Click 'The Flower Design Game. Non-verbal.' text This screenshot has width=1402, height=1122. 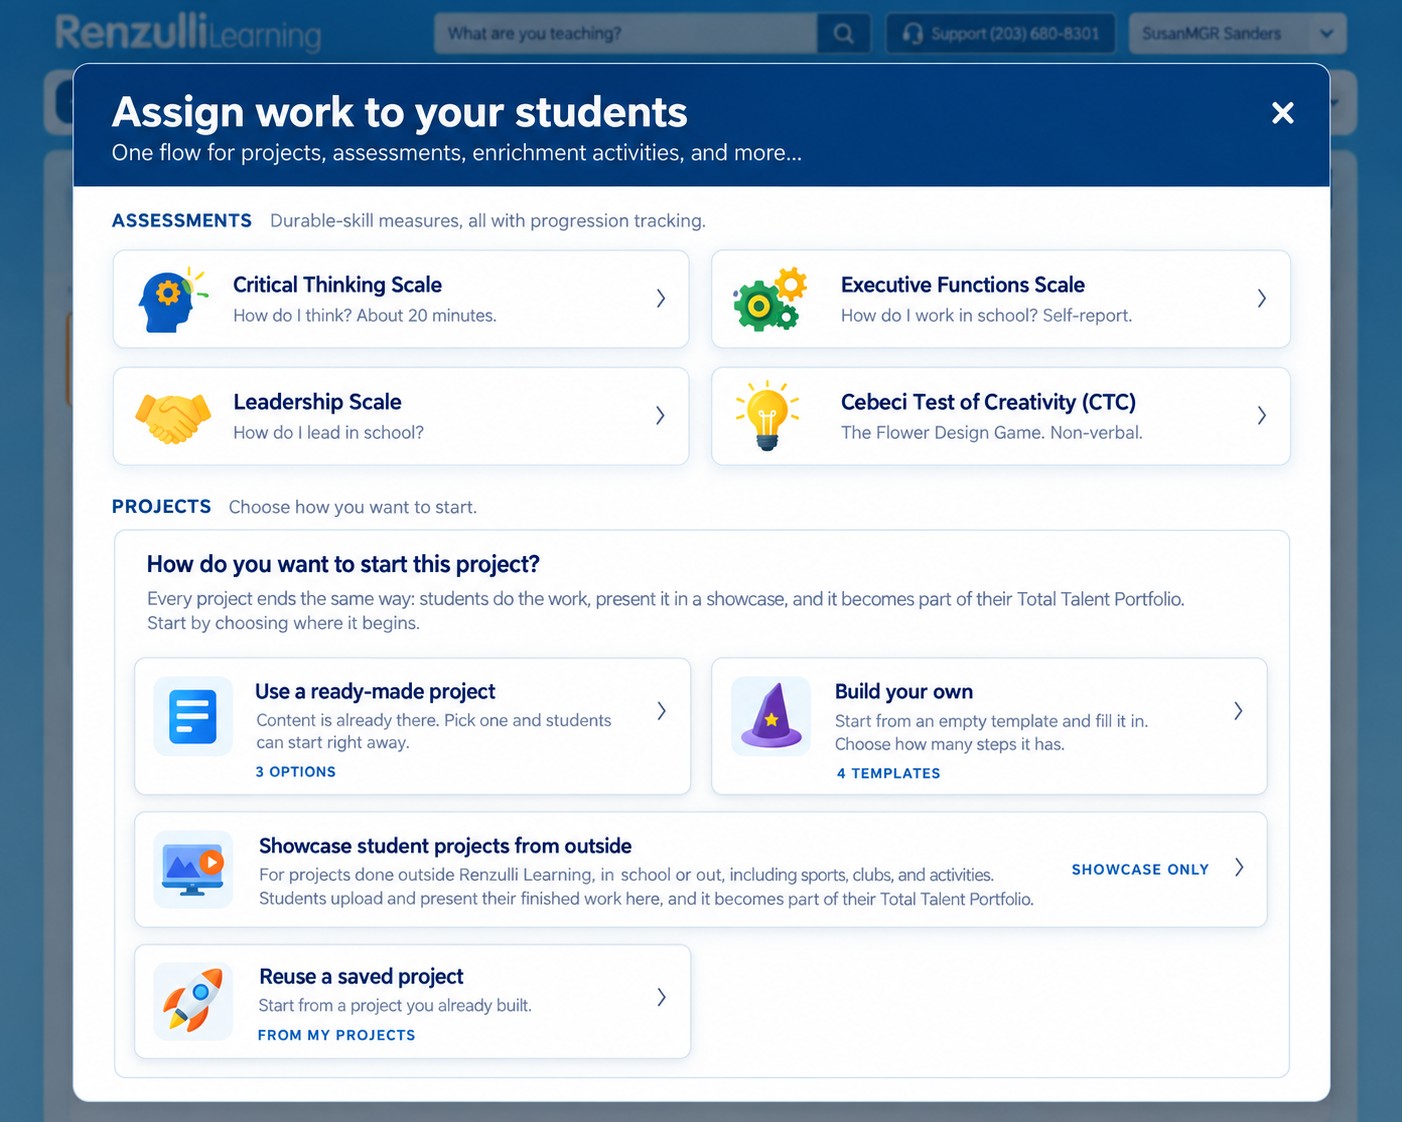992,433
